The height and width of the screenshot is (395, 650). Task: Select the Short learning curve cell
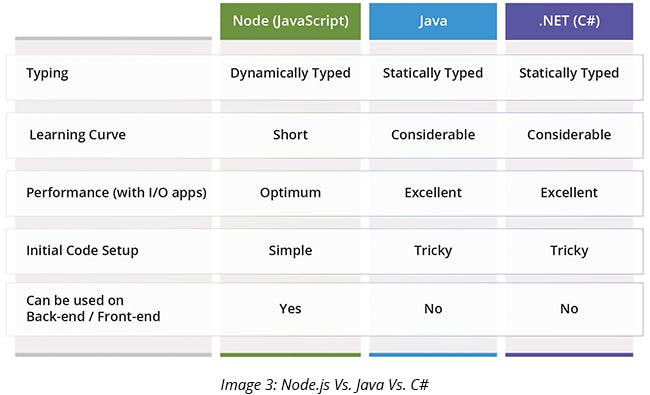pos(290,135)
